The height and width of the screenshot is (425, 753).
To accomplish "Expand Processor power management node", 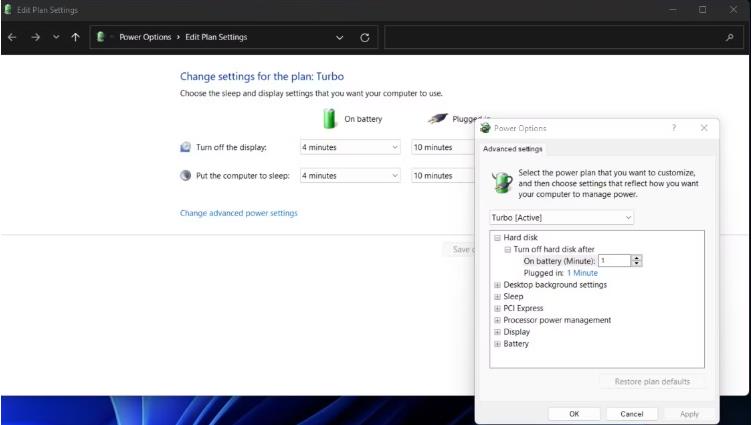I will tap(498, 320).
